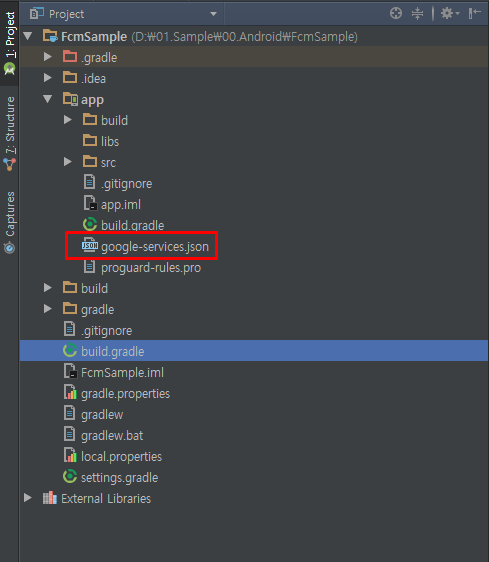
Task: Click the .idea folder icon
Action: 70,77
